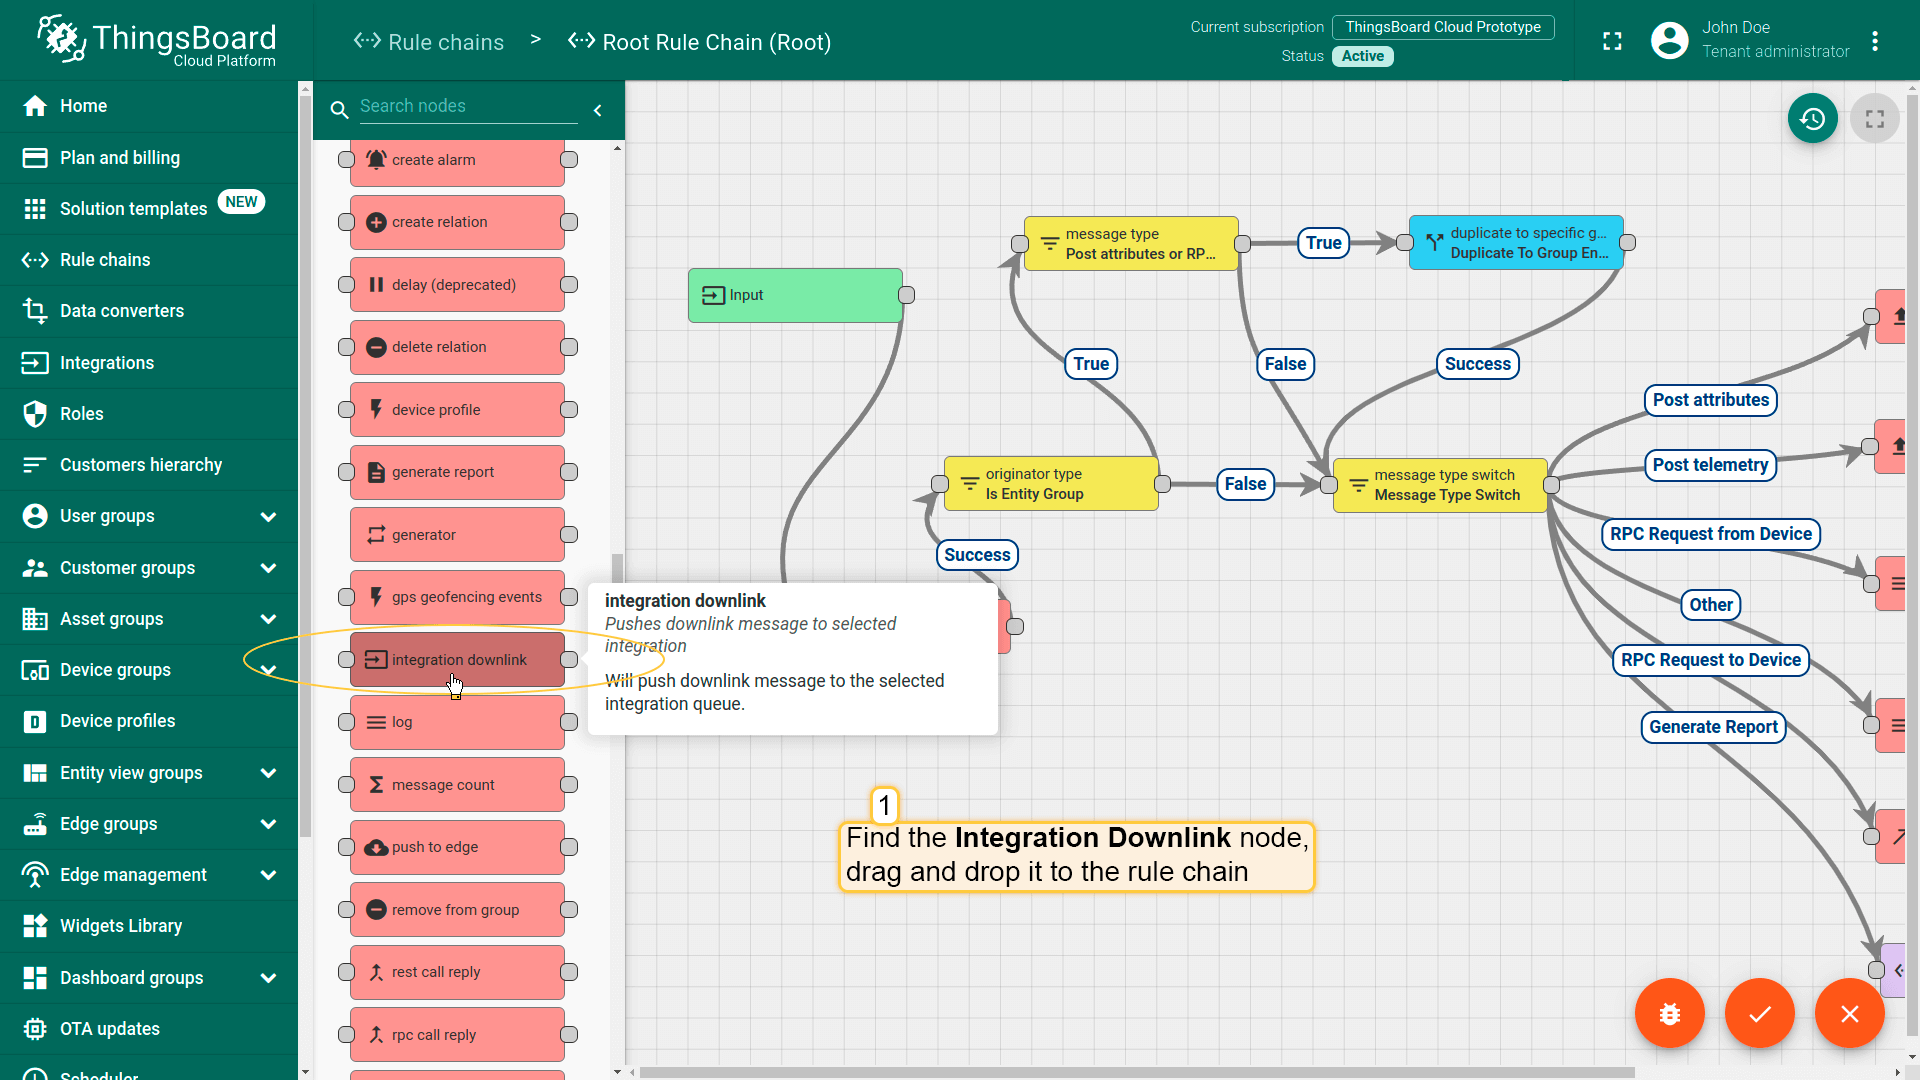The width and height of the screenshot is (1920, 1080).
Task: Click the Search nodes input field
Action: 467,106
